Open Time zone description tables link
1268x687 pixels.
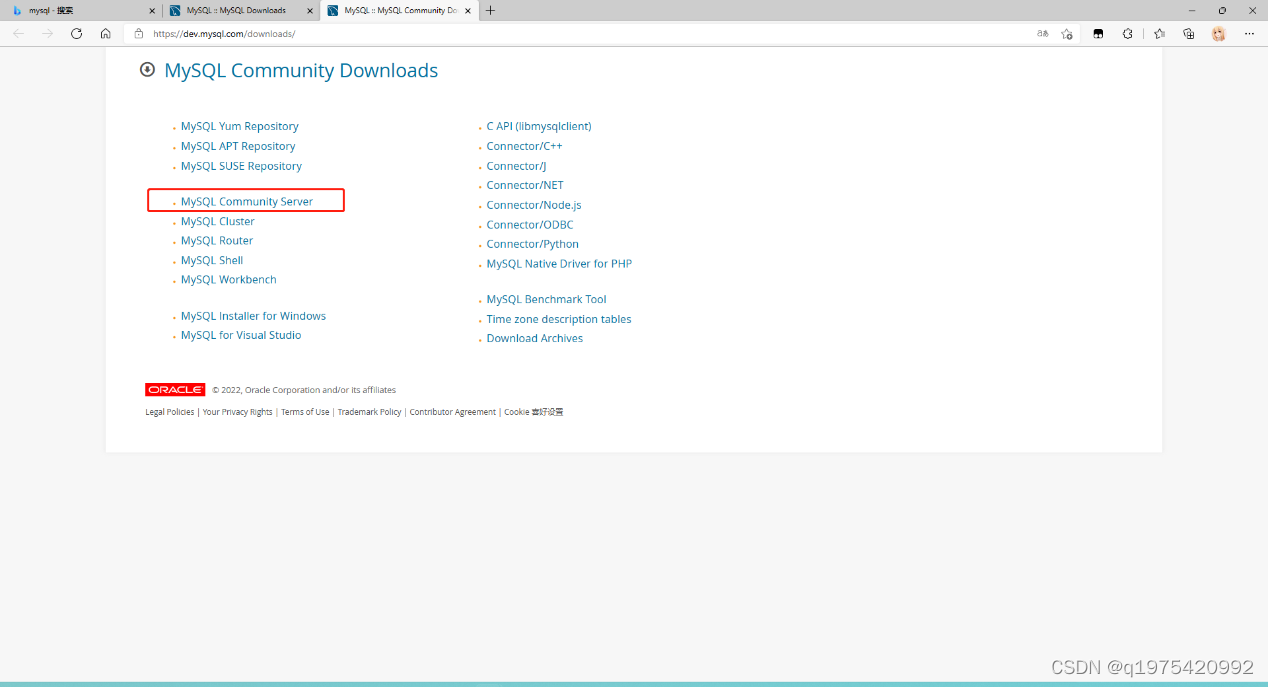point(559,319)
